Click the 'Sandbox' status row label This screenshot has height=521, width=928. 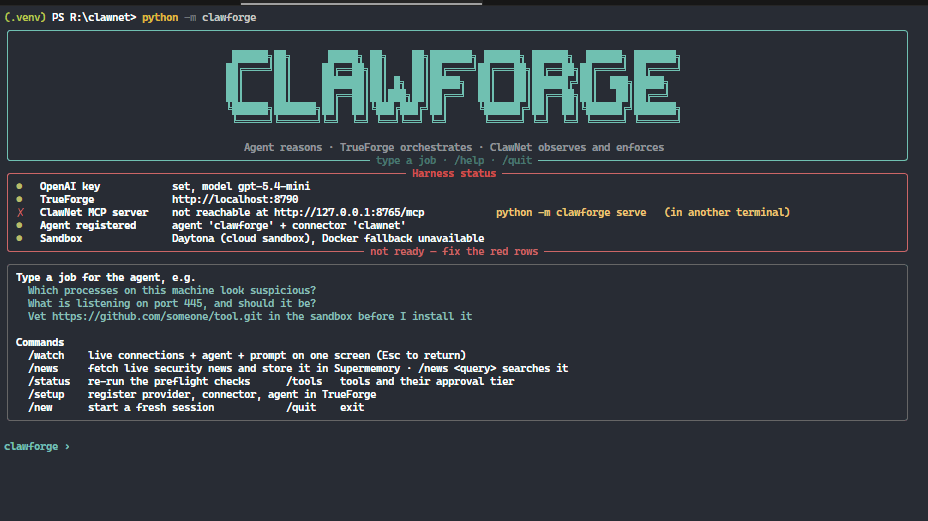coord(61,238)
